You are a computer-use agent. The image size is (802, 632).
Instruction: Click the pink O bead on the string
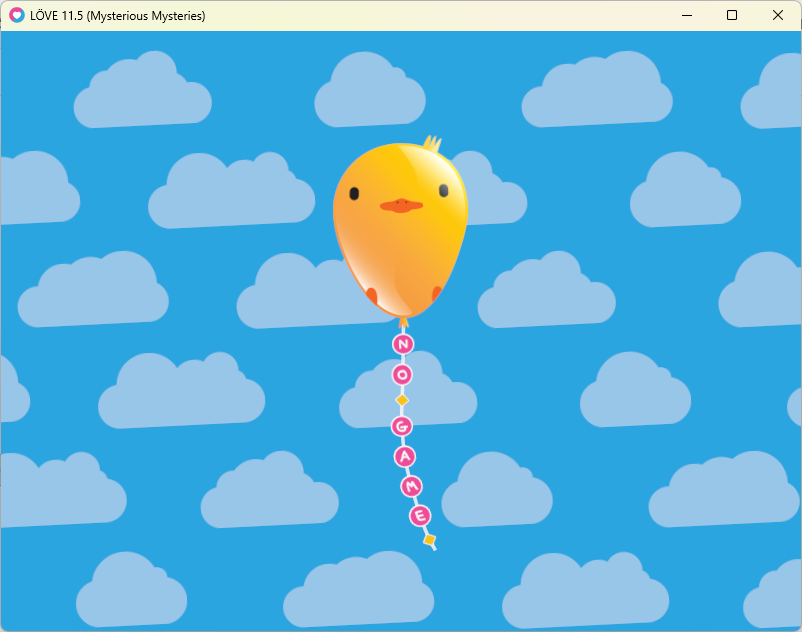(x=402, y=374)
